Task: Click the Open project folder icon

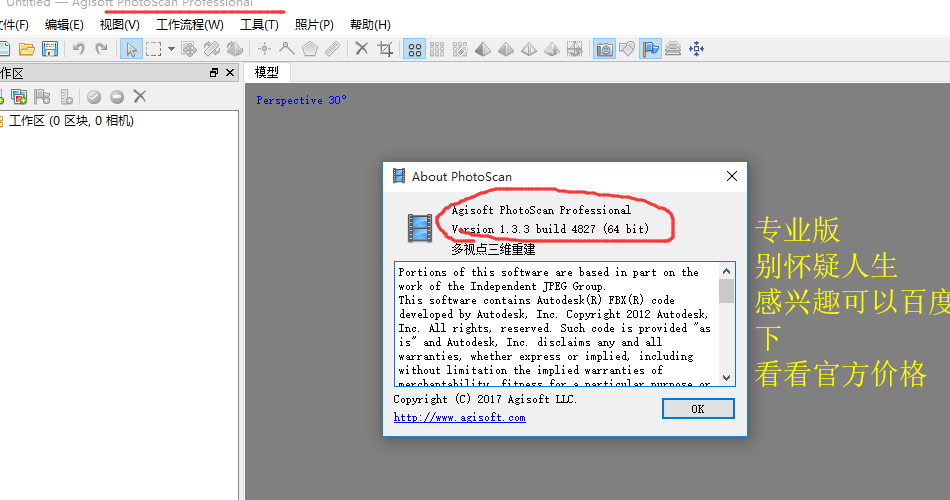Action: pos(26,49)
